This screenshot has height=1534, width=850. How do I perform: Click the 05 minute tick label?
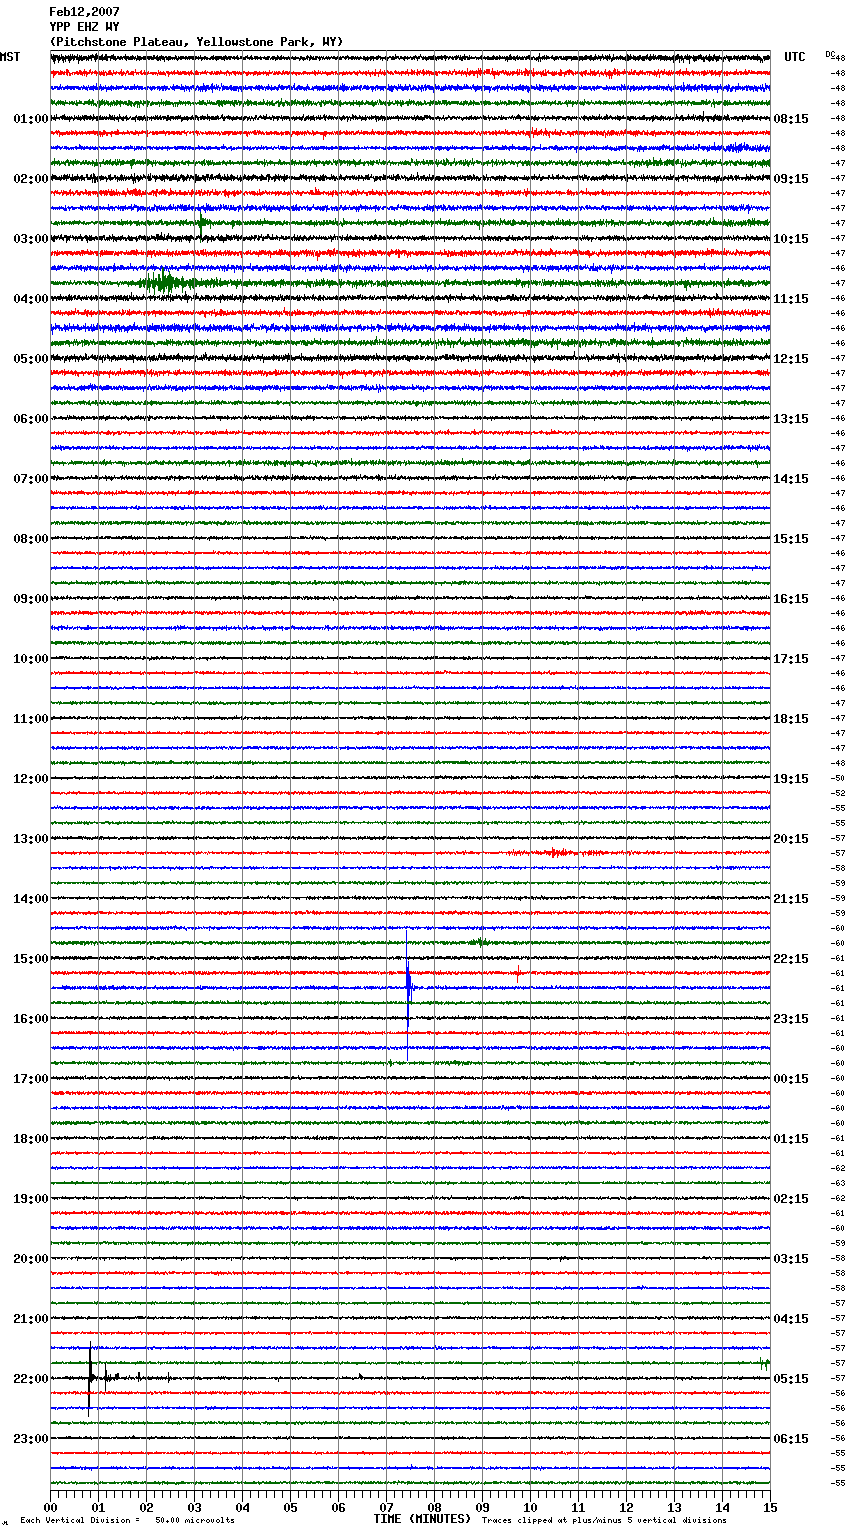tap(290, 1507)
